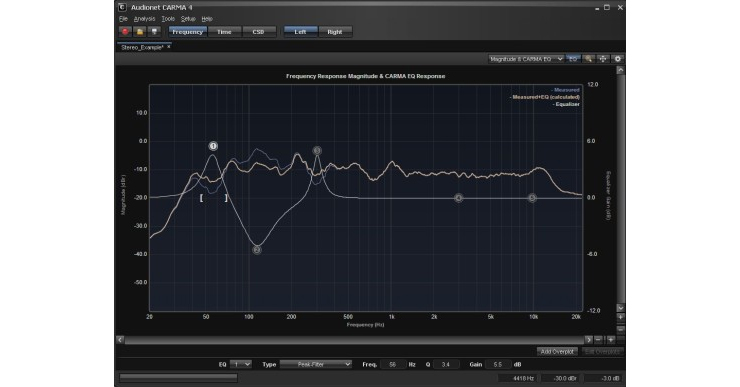Click the 4418 Hz cursor readout
Screen dimensions: 740x387
(519, 378)
